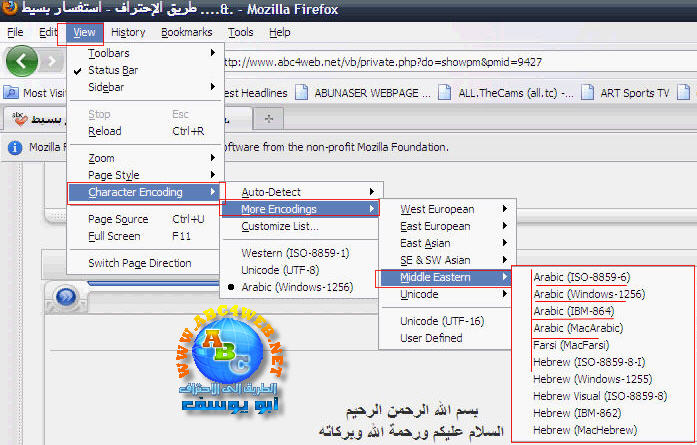The width and height of the screenshot is (697, 445).
Task: Click the URL address bar field
Action: [450, 61]
